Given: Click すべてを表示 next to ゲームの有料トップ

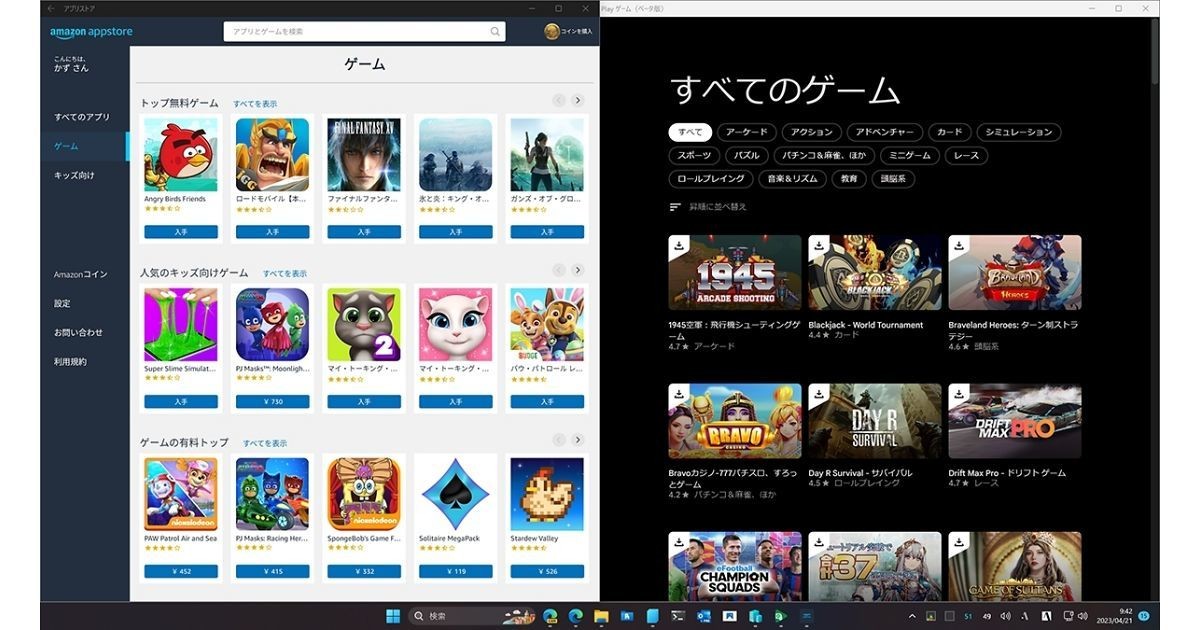Looking at the screenshot, I should 265,443.
